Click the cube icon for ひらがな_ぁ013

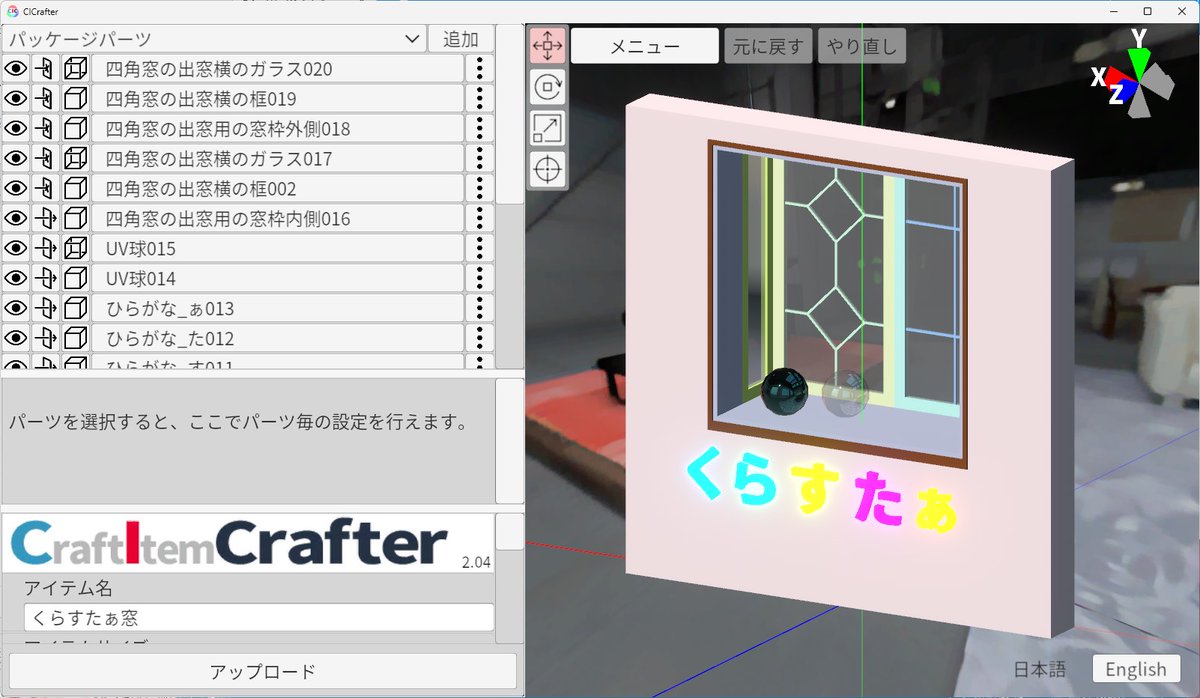(x=74, y=308)
